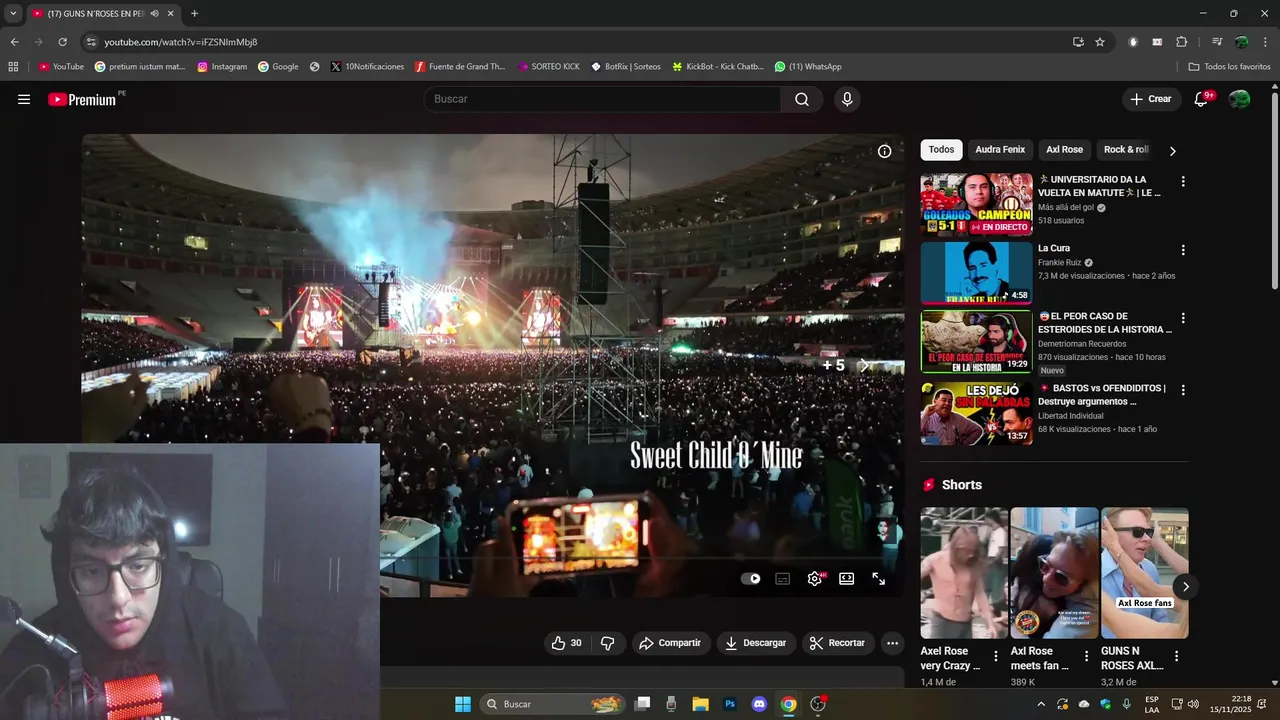
Task: Open options for Bastos vs Ofendiditos video
Action: click(x=1183, y=390)
